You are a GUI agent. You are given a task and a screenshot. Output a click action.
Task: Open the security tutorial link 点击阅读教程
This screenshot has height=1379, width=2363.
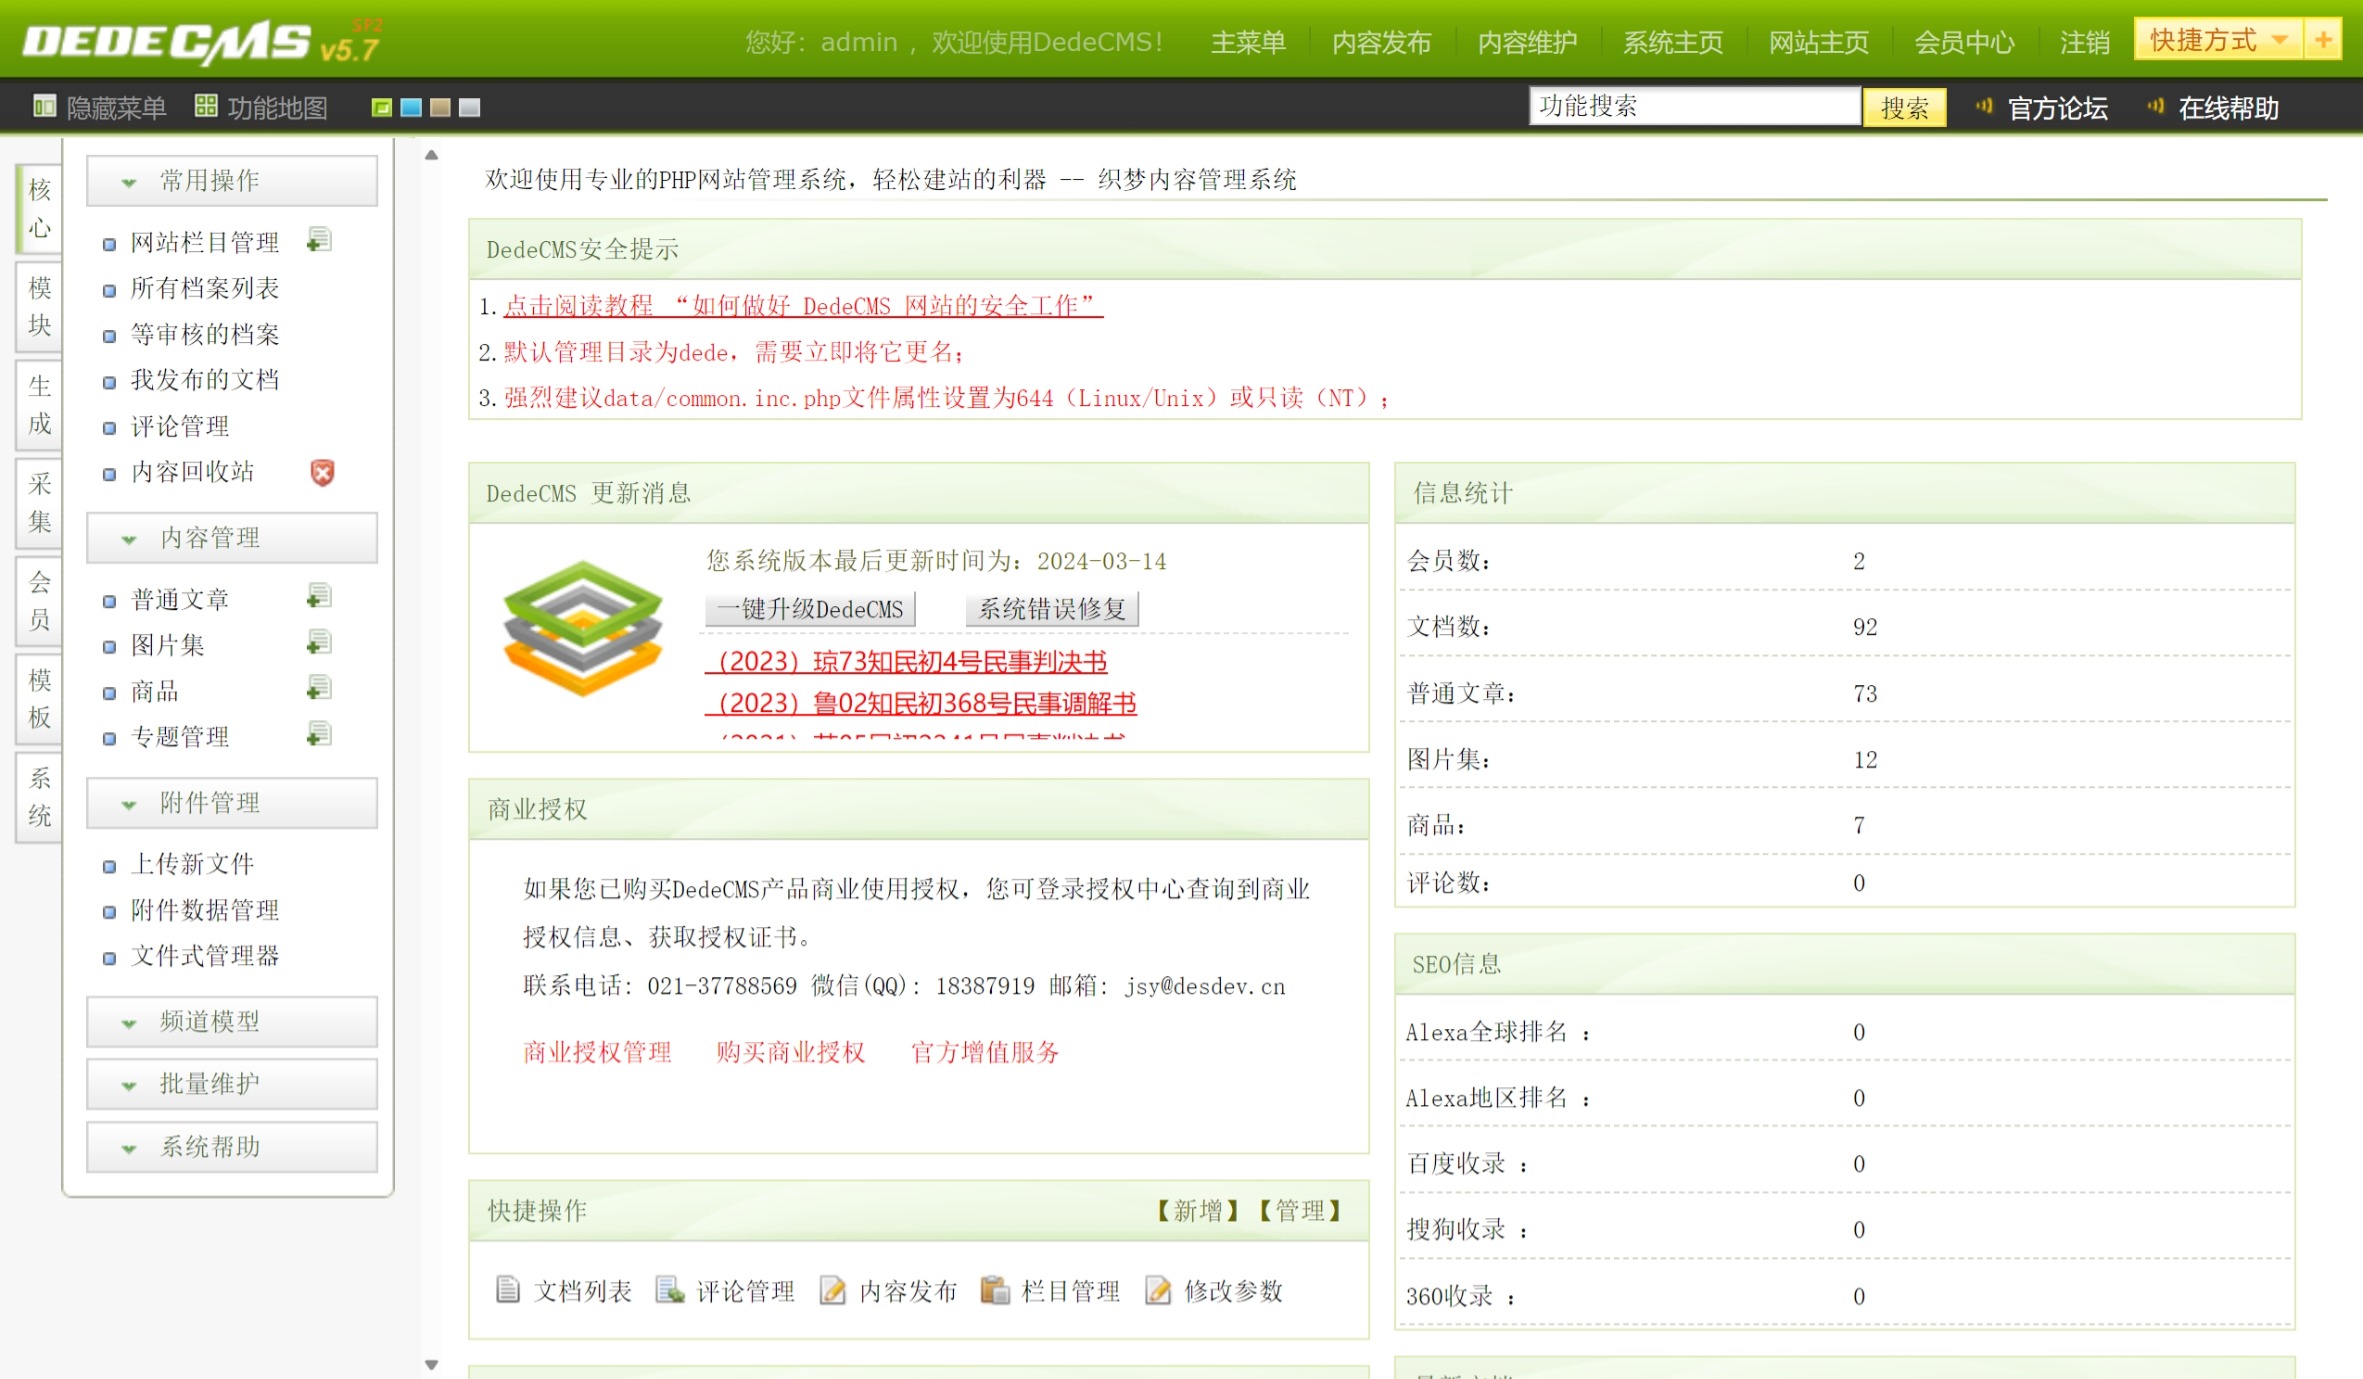pos(803,306)
